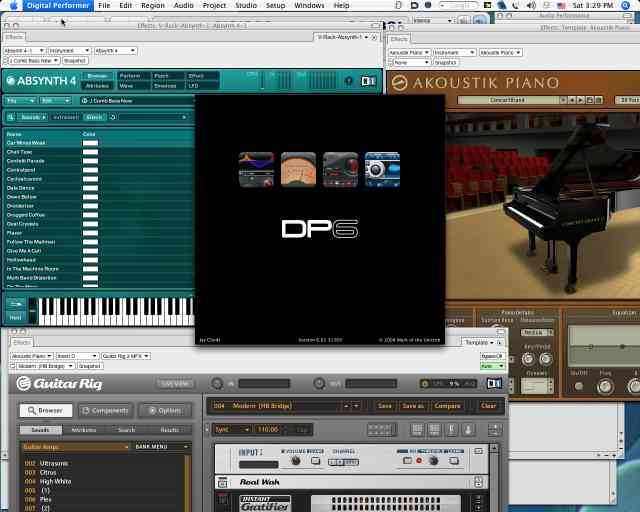Viewport: 640px width, 512px height.
Task: Click the Guitar Rig input volume knob
Action: 295,461
